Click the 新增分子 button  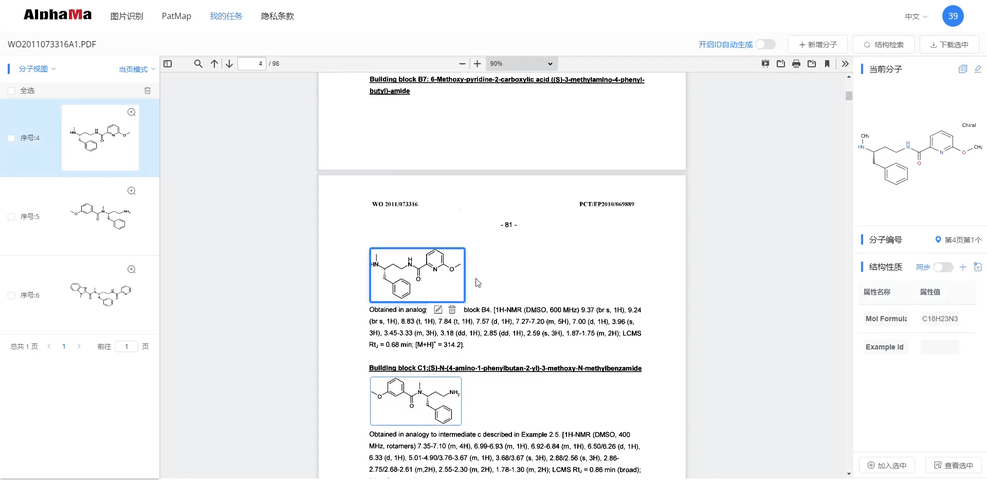[x=818, y=45]
